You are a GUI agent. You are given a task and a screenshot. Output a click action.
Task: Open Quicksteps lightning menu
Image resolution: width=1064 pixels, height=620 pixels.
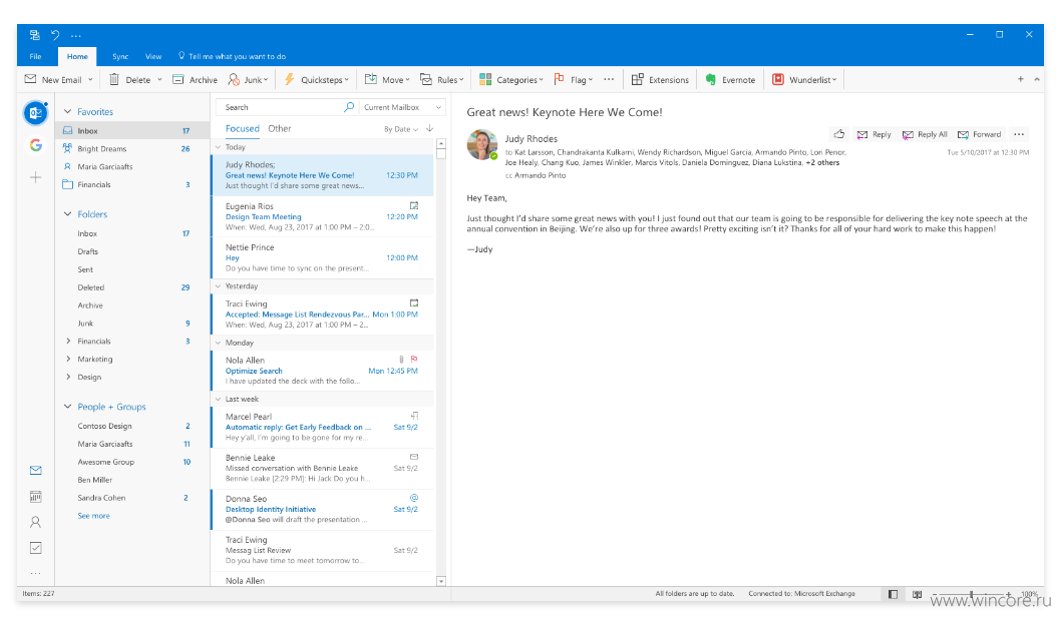click(x=316, y=79)
